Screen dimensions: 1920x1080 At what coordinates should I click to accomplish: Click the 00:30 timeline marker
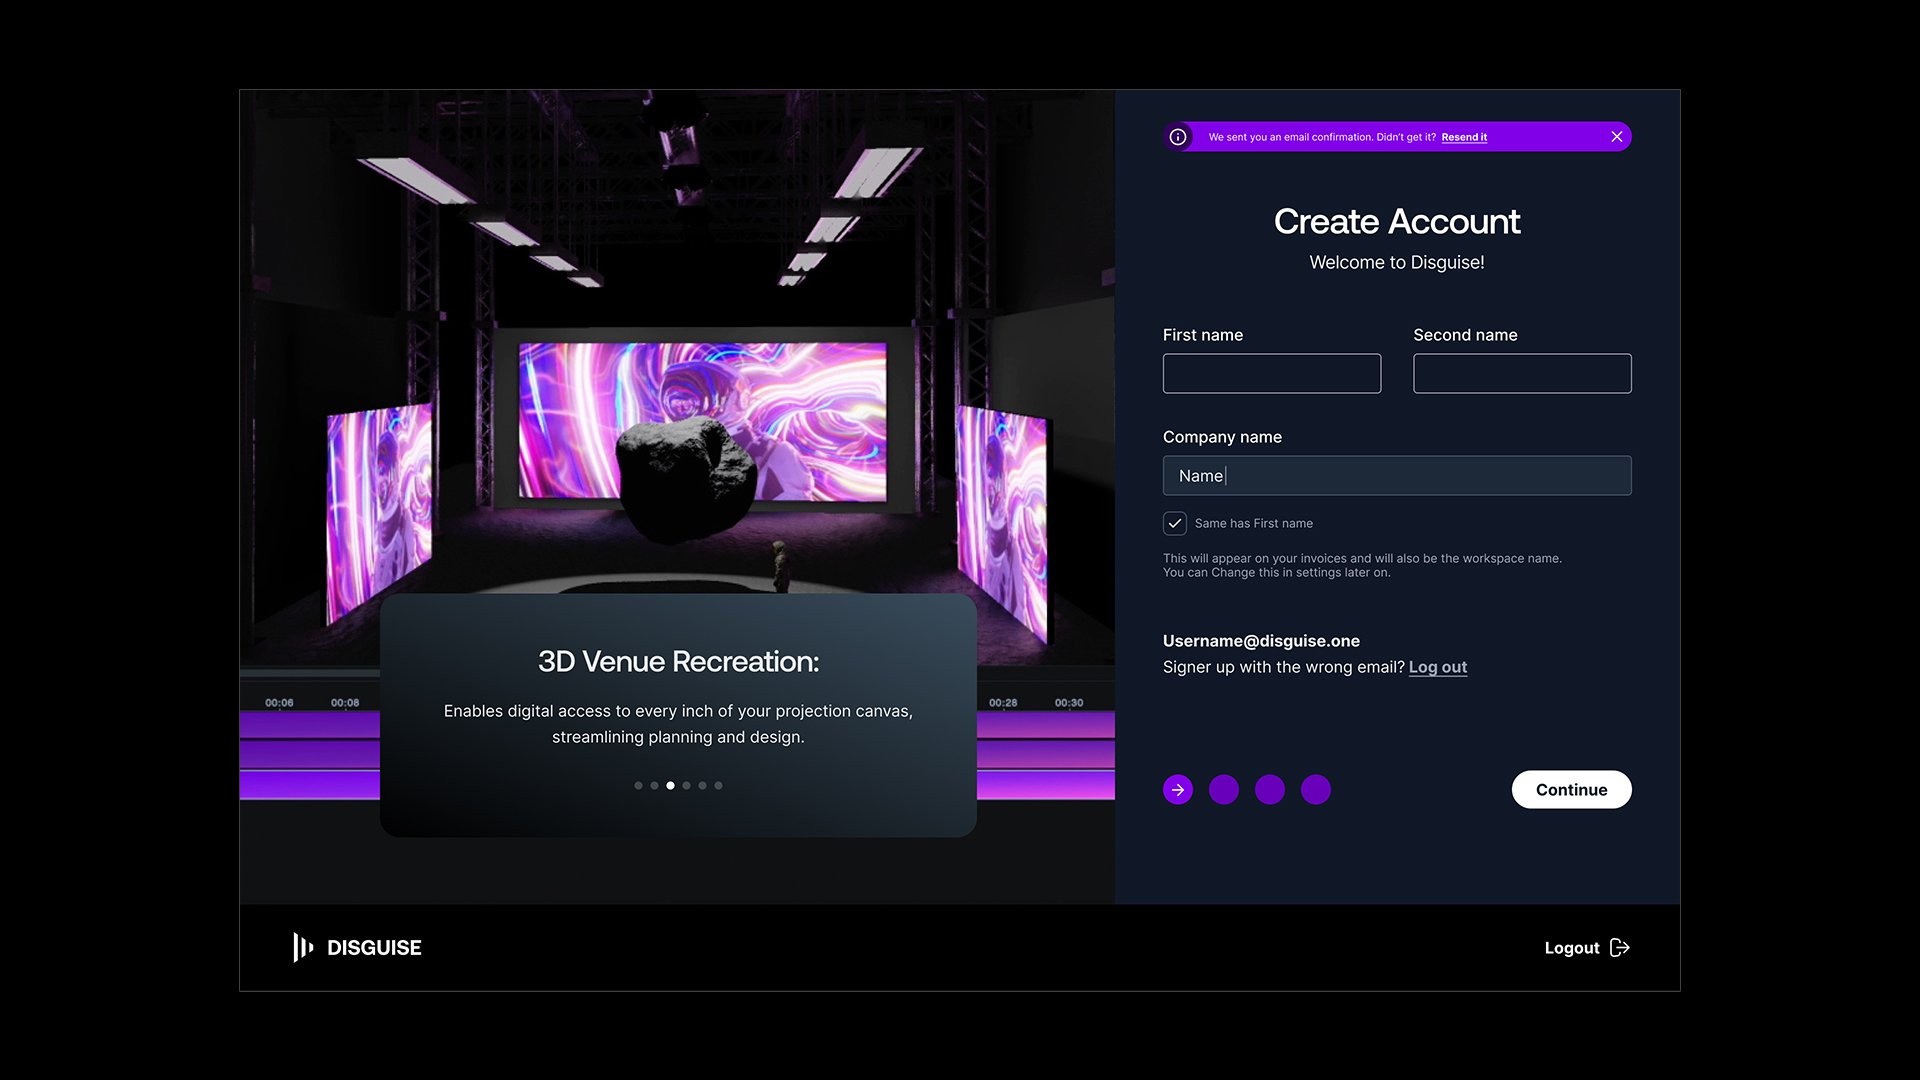(1069, 703)
